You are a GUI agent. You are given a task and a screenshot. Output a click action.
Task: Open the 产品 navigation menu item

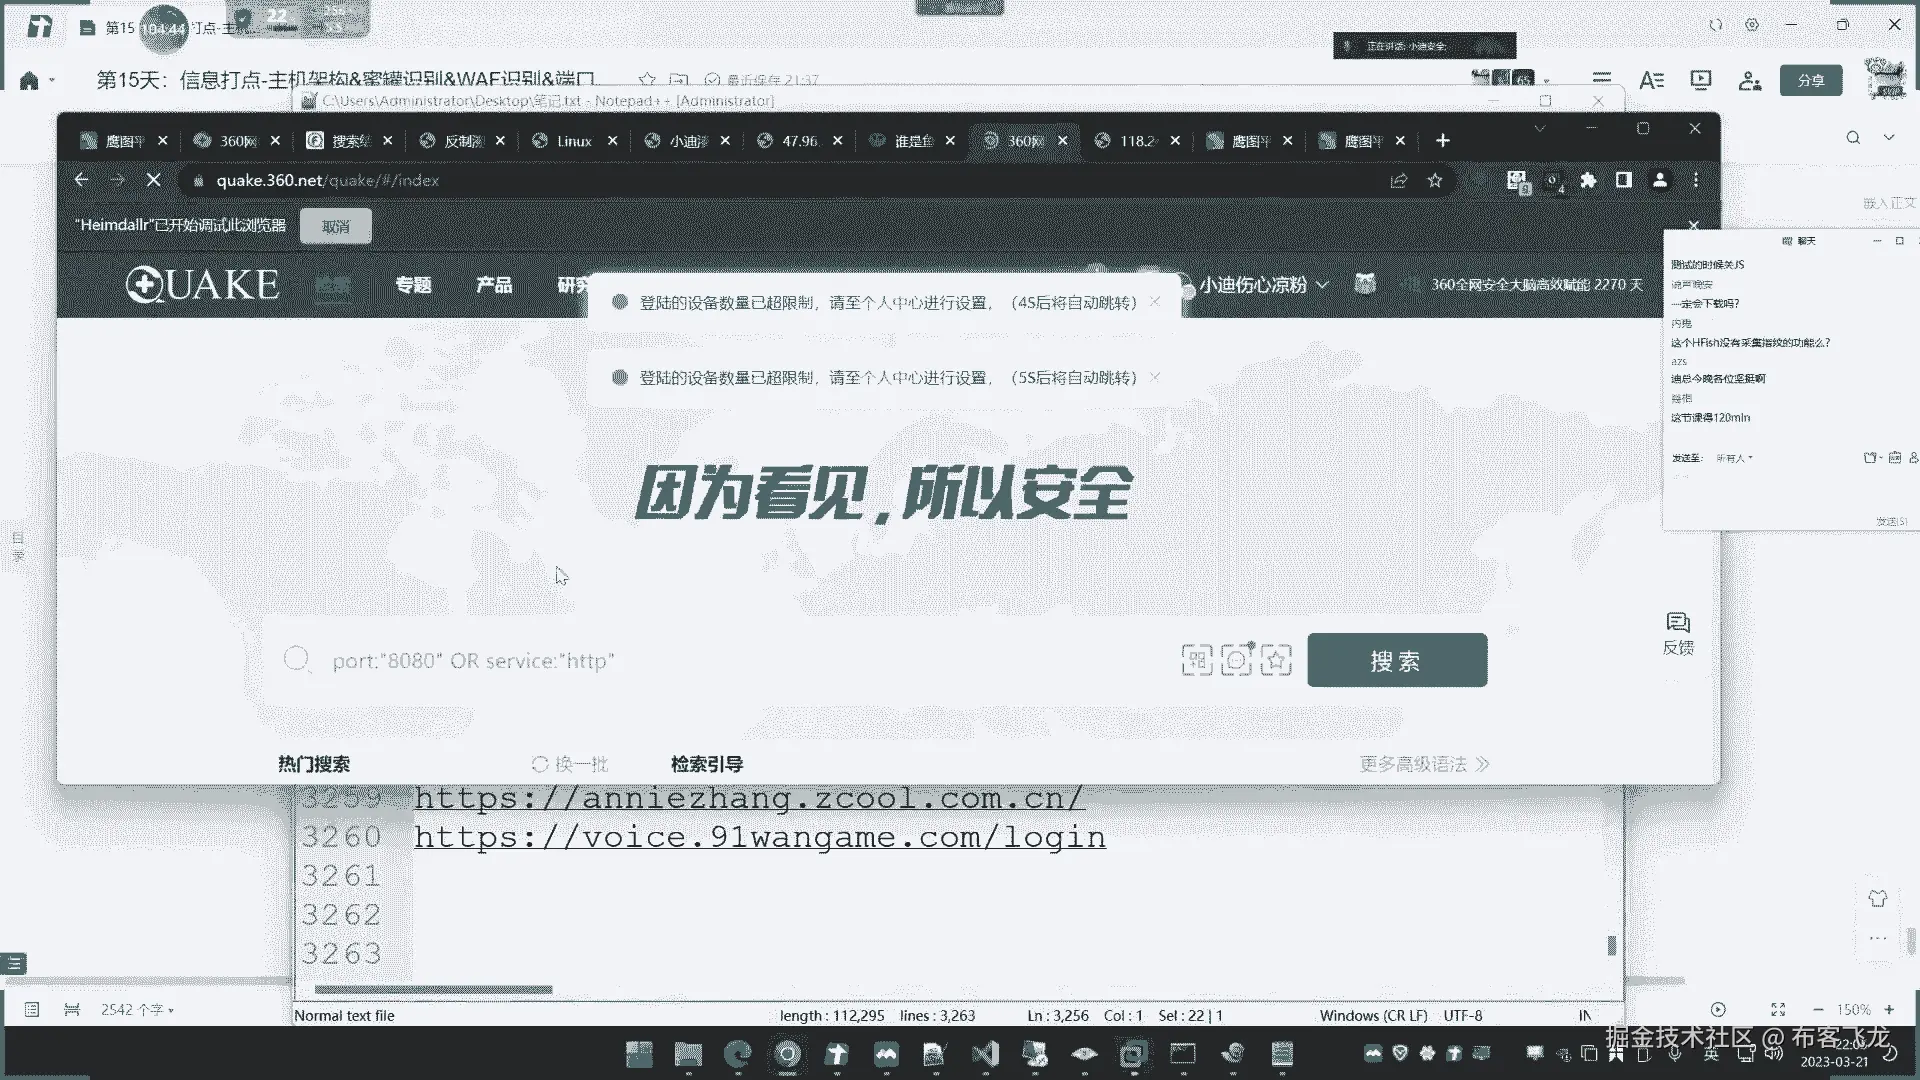point(494,285)
